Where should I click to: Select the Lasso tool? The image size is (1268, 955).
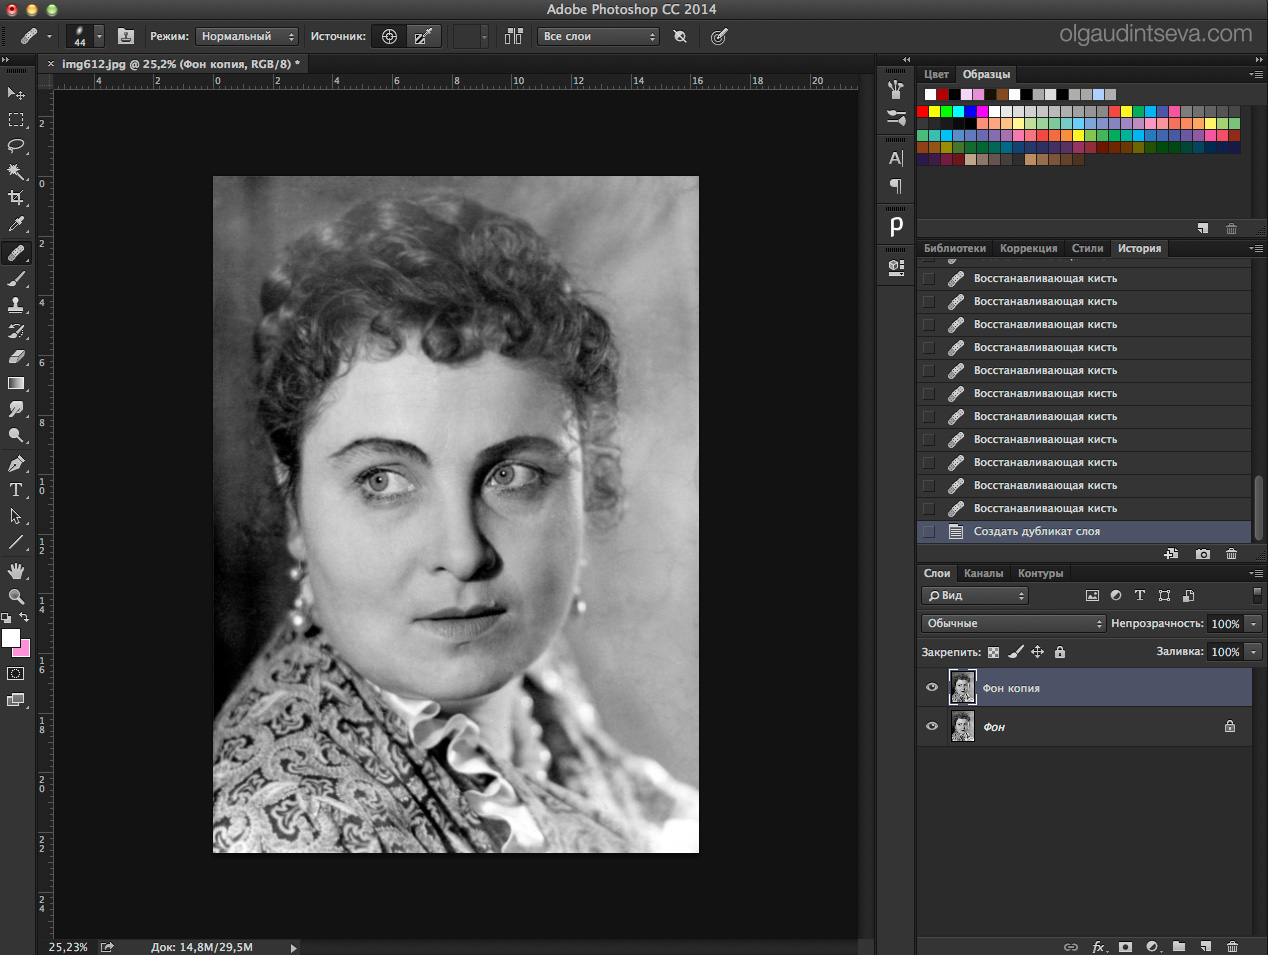(x=16, y=146)
